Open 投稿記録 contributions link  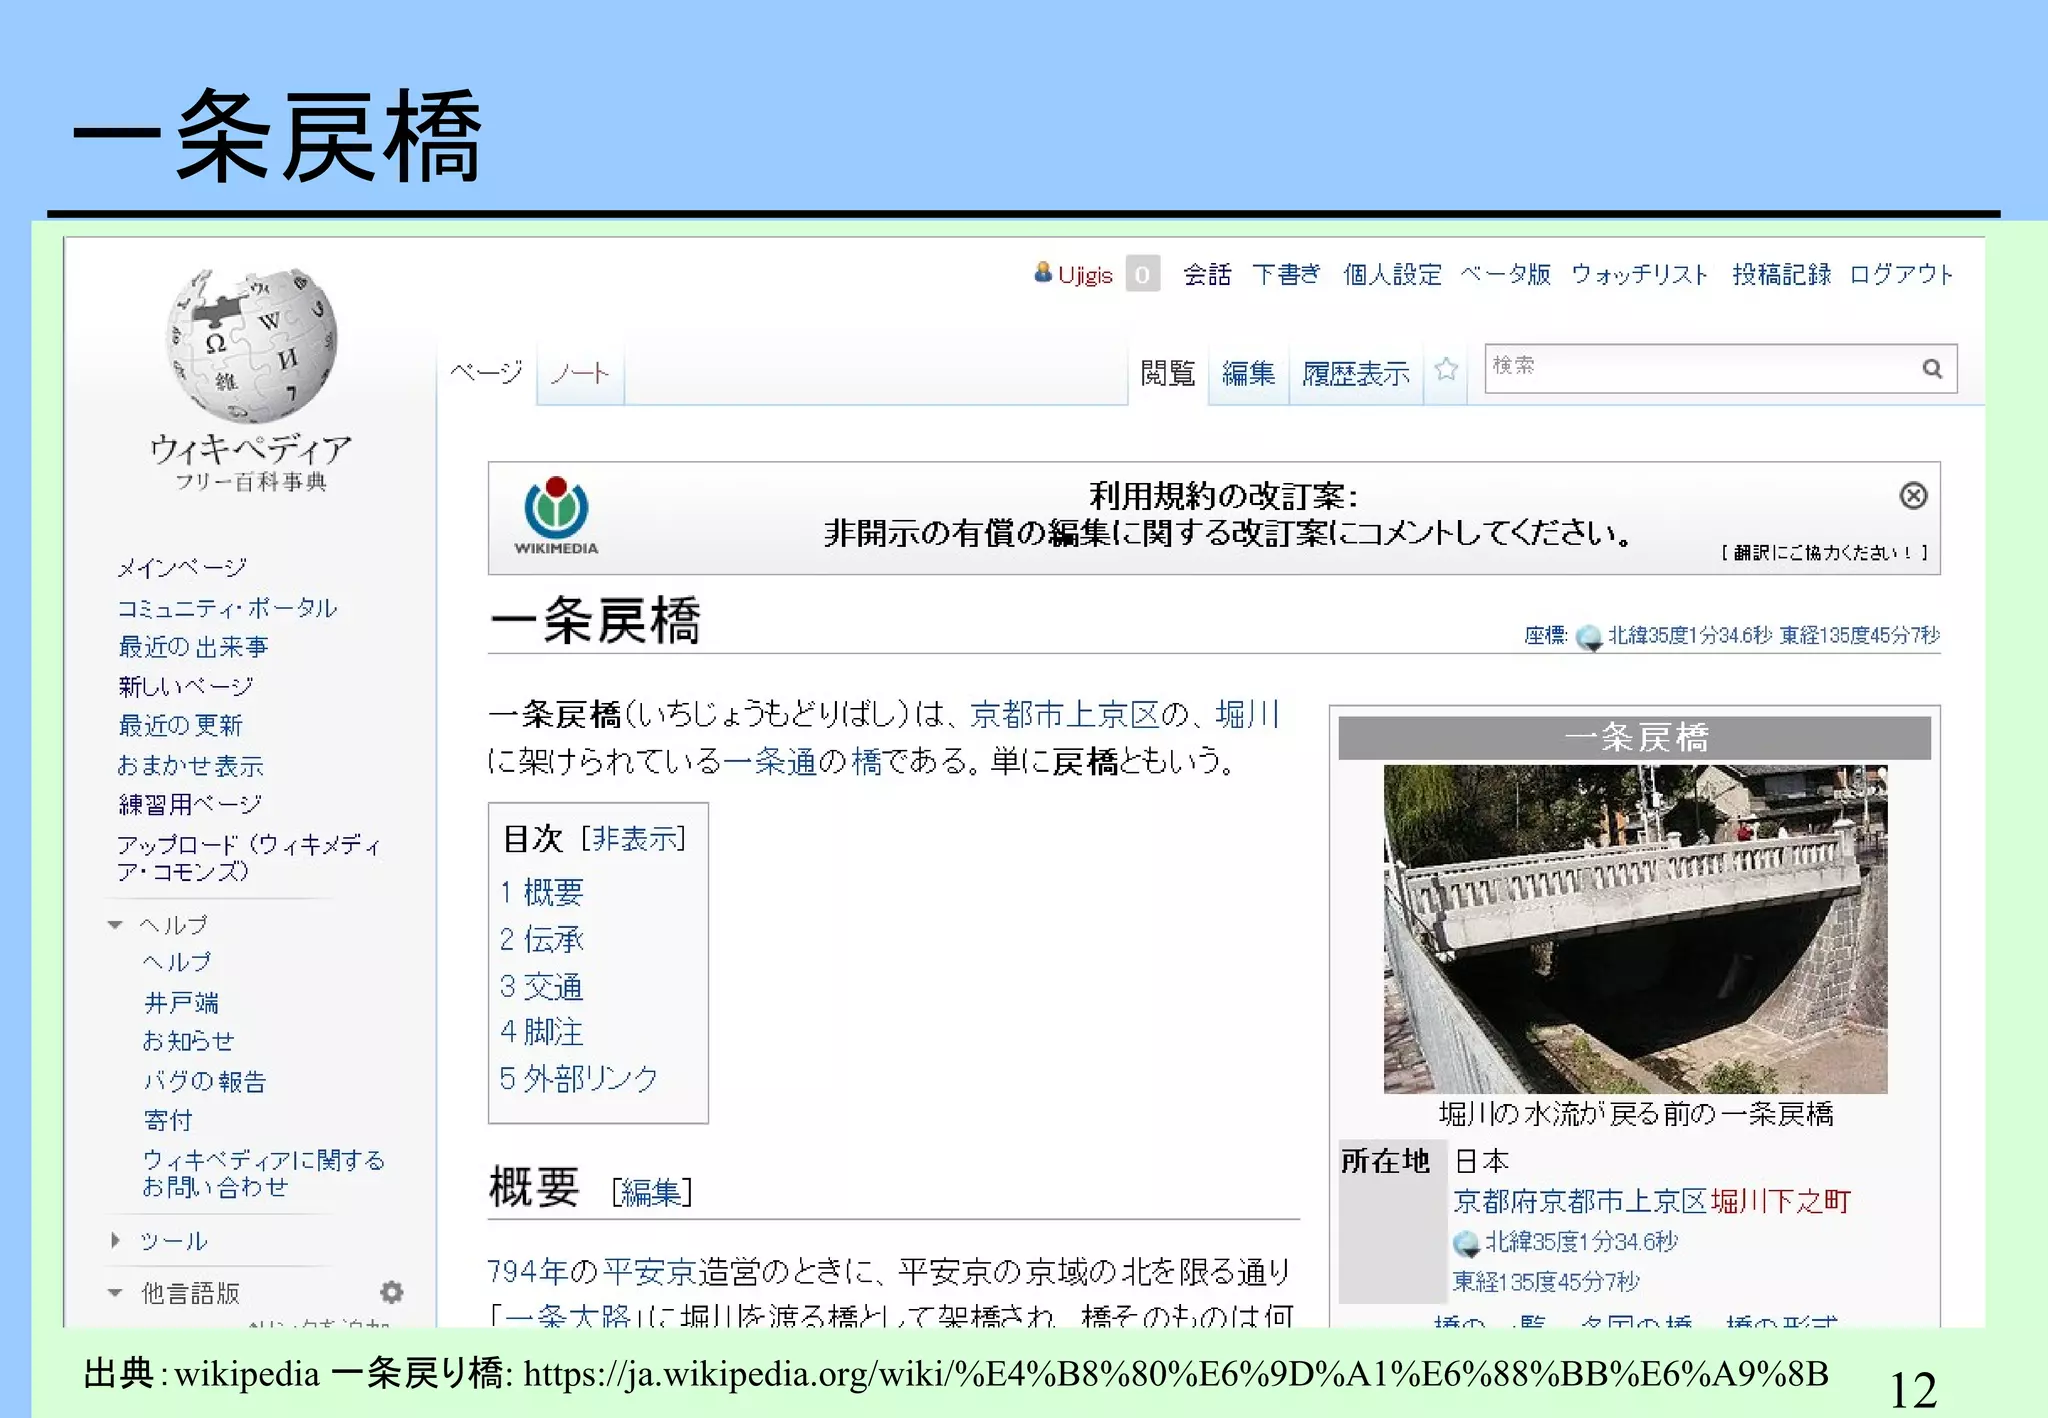pyautogui.click(x=1781, y=275)
